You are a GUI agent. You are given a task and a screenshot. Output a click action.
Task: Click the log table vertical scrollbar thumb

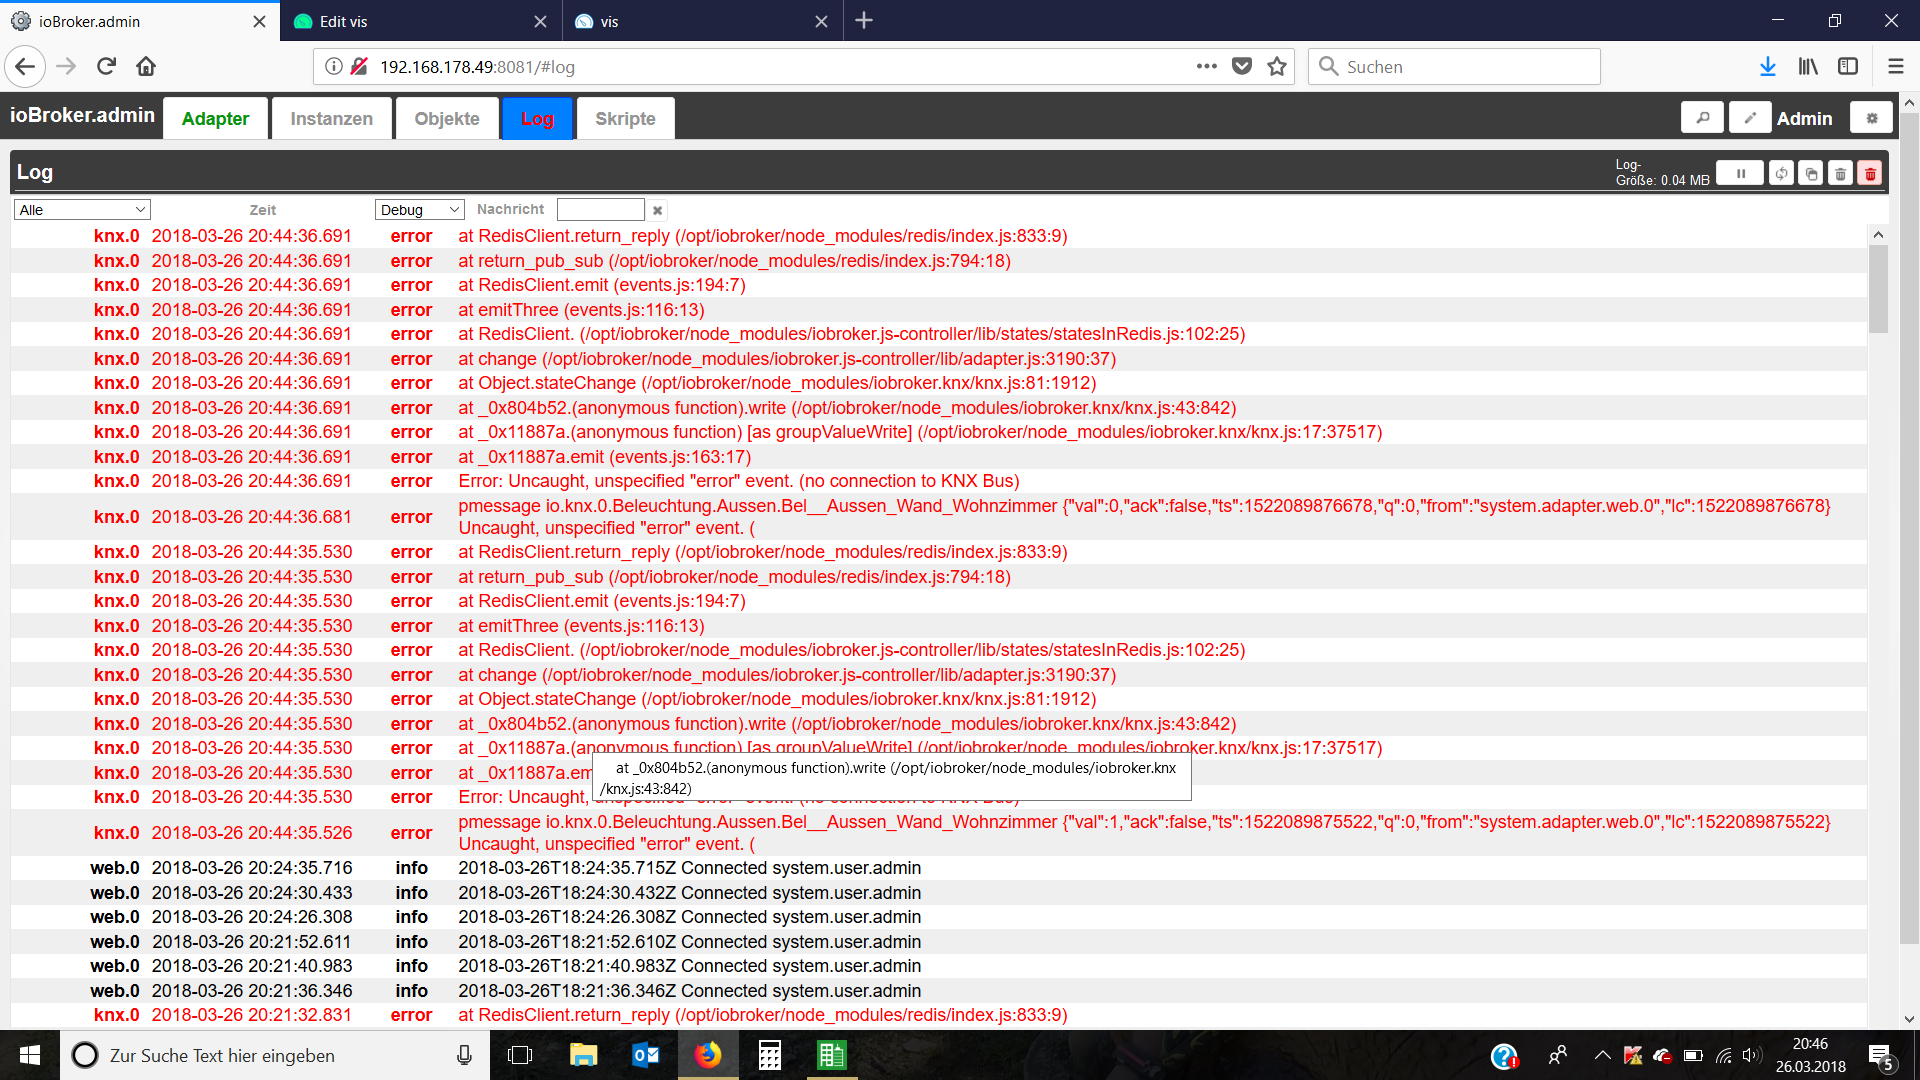pyautogui.click(x=1878, y=288)
